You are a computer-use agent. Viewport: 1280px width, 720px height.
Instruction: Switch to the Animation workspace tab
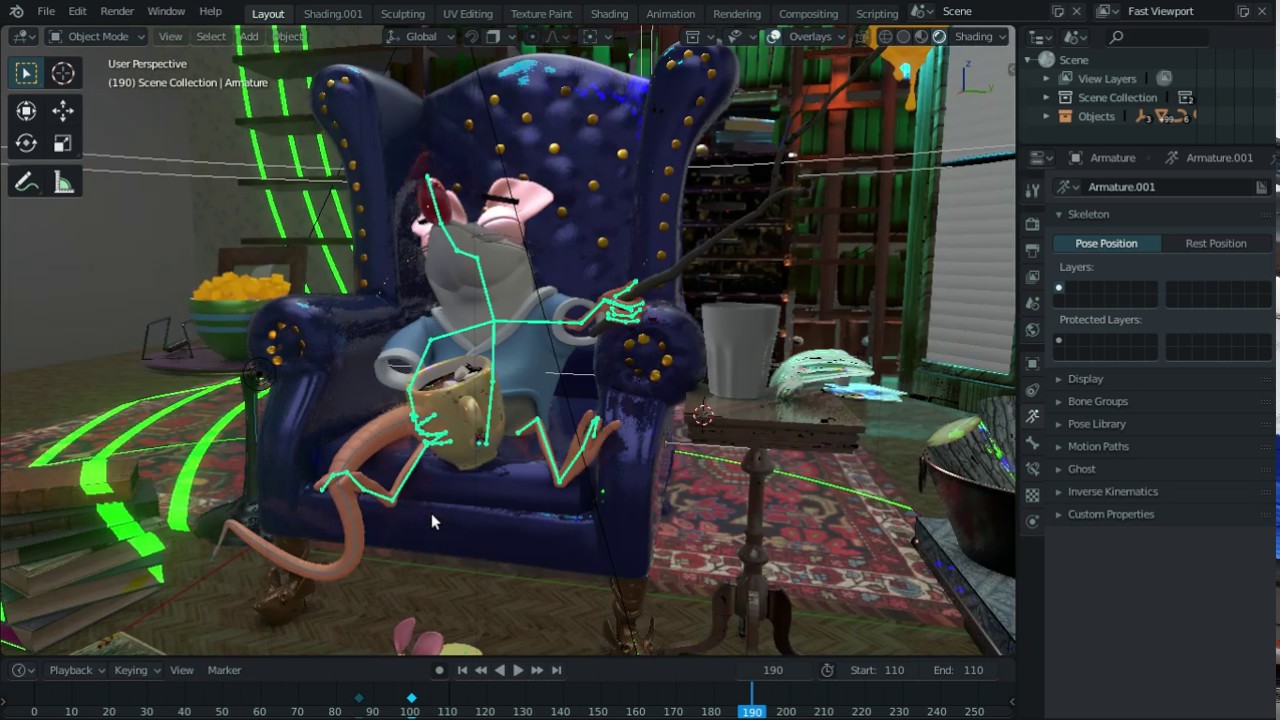click(670, 14)
